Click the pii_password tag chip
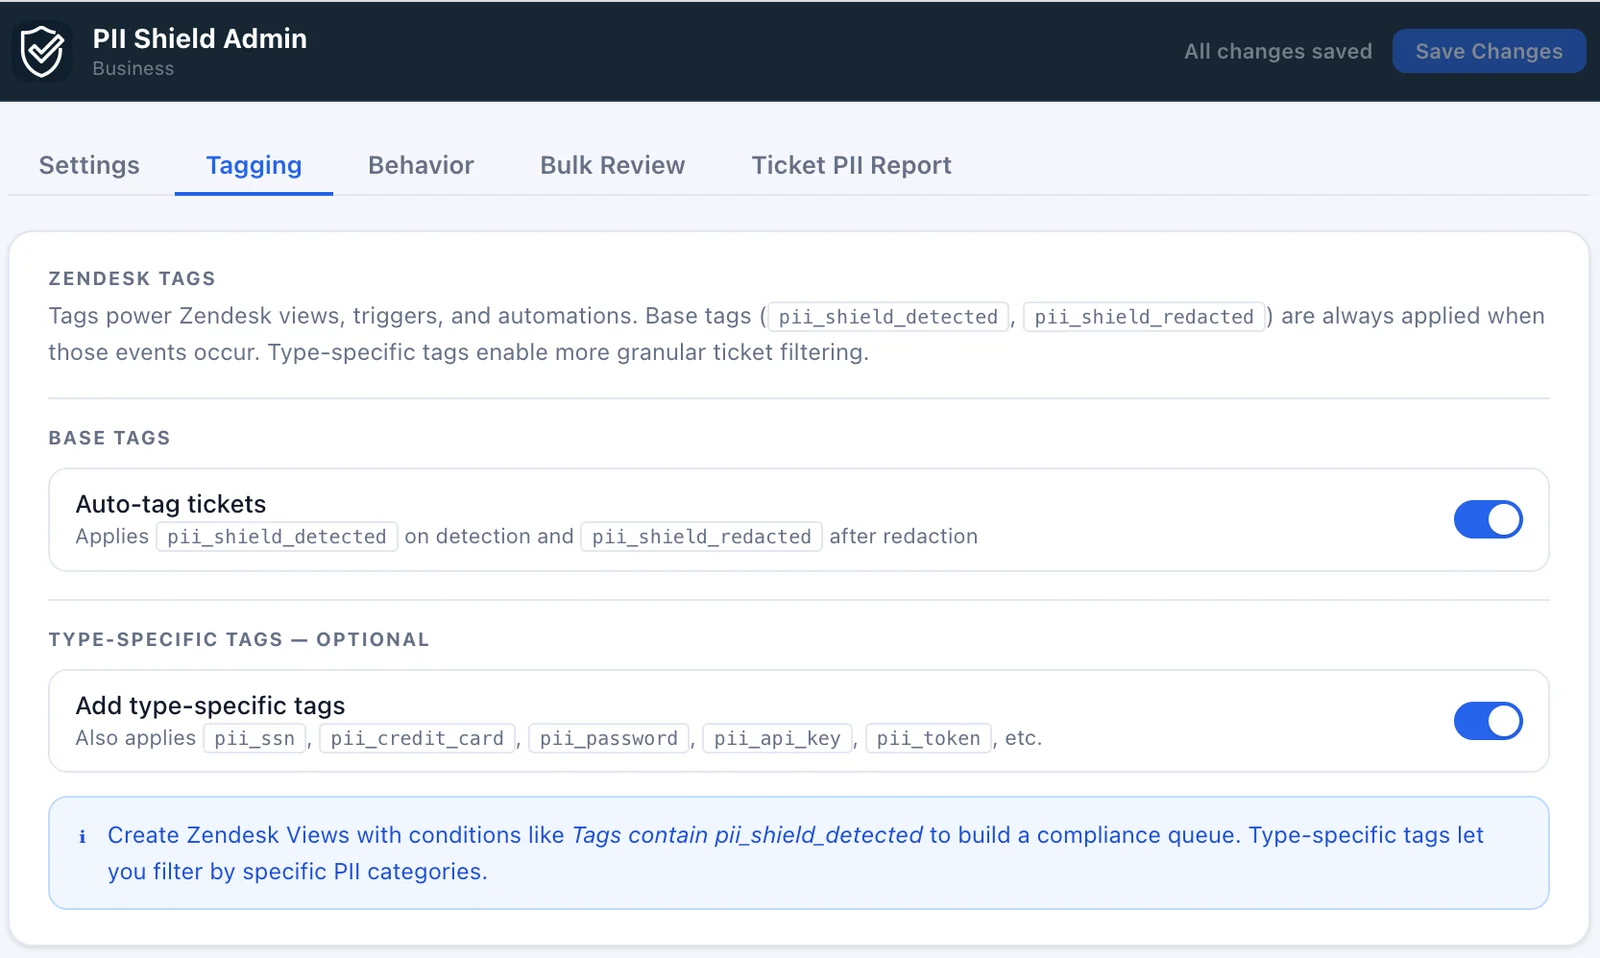The height and width of the screenshot is (958, 1600). [x=609, y=738]
